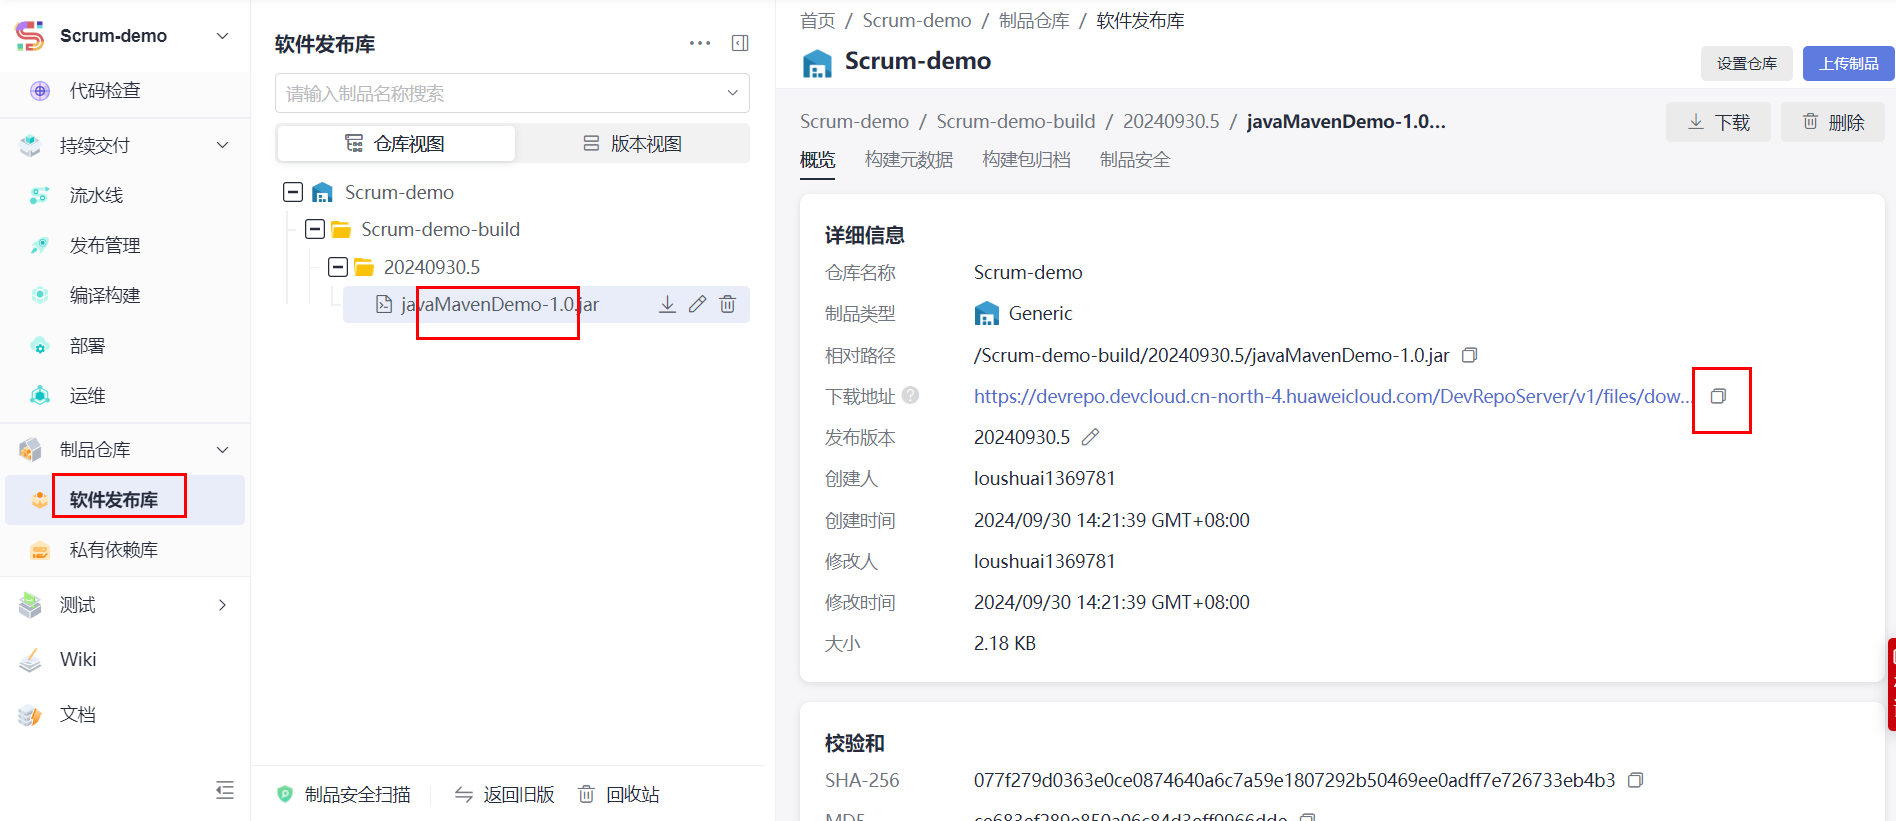The image size is (1896, 821).
Task: Click the 设置仓库 settings button
Action: pyautogui.click(x=1747, y=63)
